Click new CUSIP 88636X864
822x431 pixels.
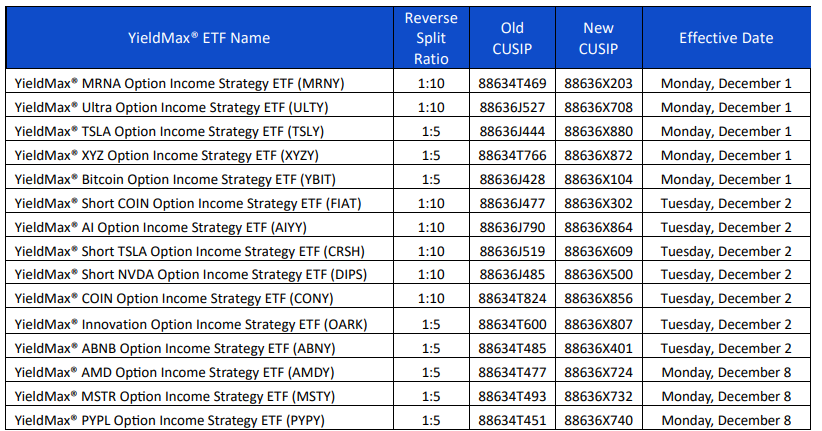coord(598,228)
